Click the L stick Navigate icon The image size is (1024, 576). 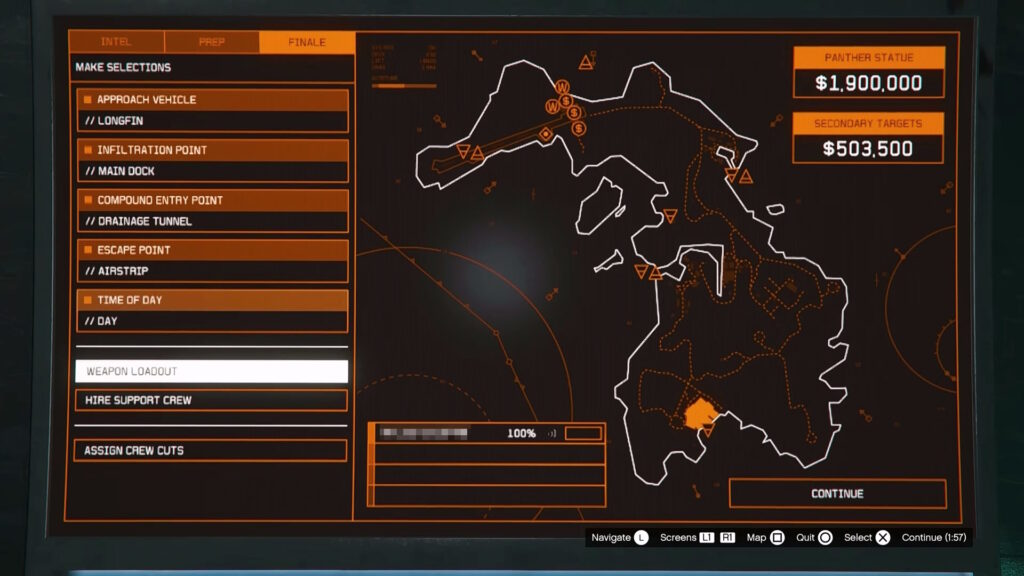(x=641, y=537)
